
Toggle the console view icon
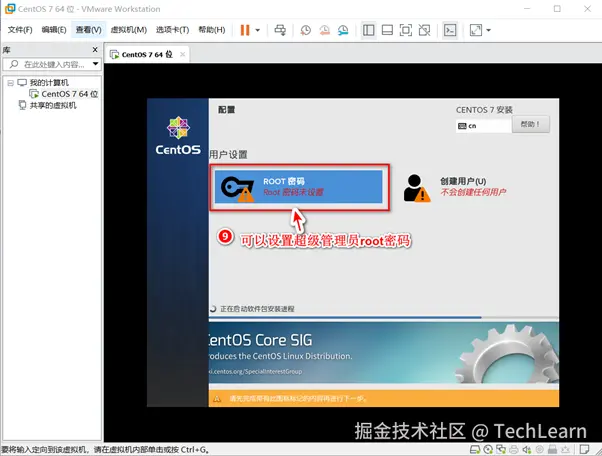click(x=450, y=30)
